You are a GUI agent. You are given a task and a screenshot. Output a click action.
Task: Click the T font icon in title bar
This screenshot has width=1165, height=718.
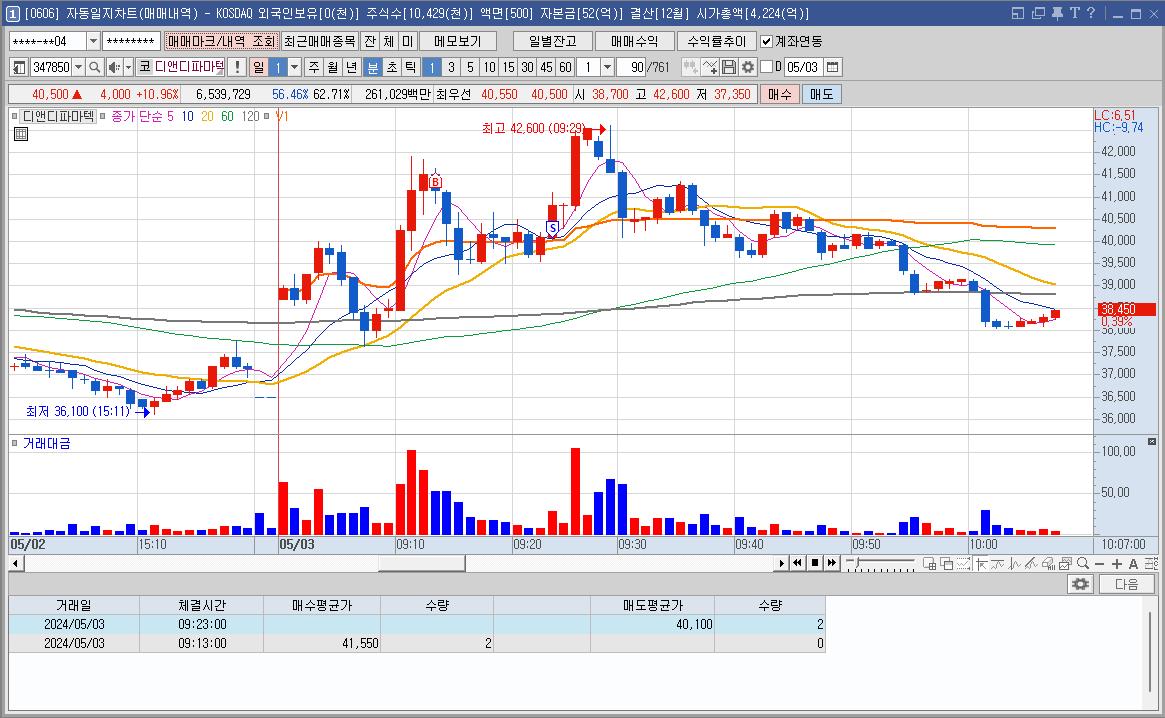[1074, 13]
